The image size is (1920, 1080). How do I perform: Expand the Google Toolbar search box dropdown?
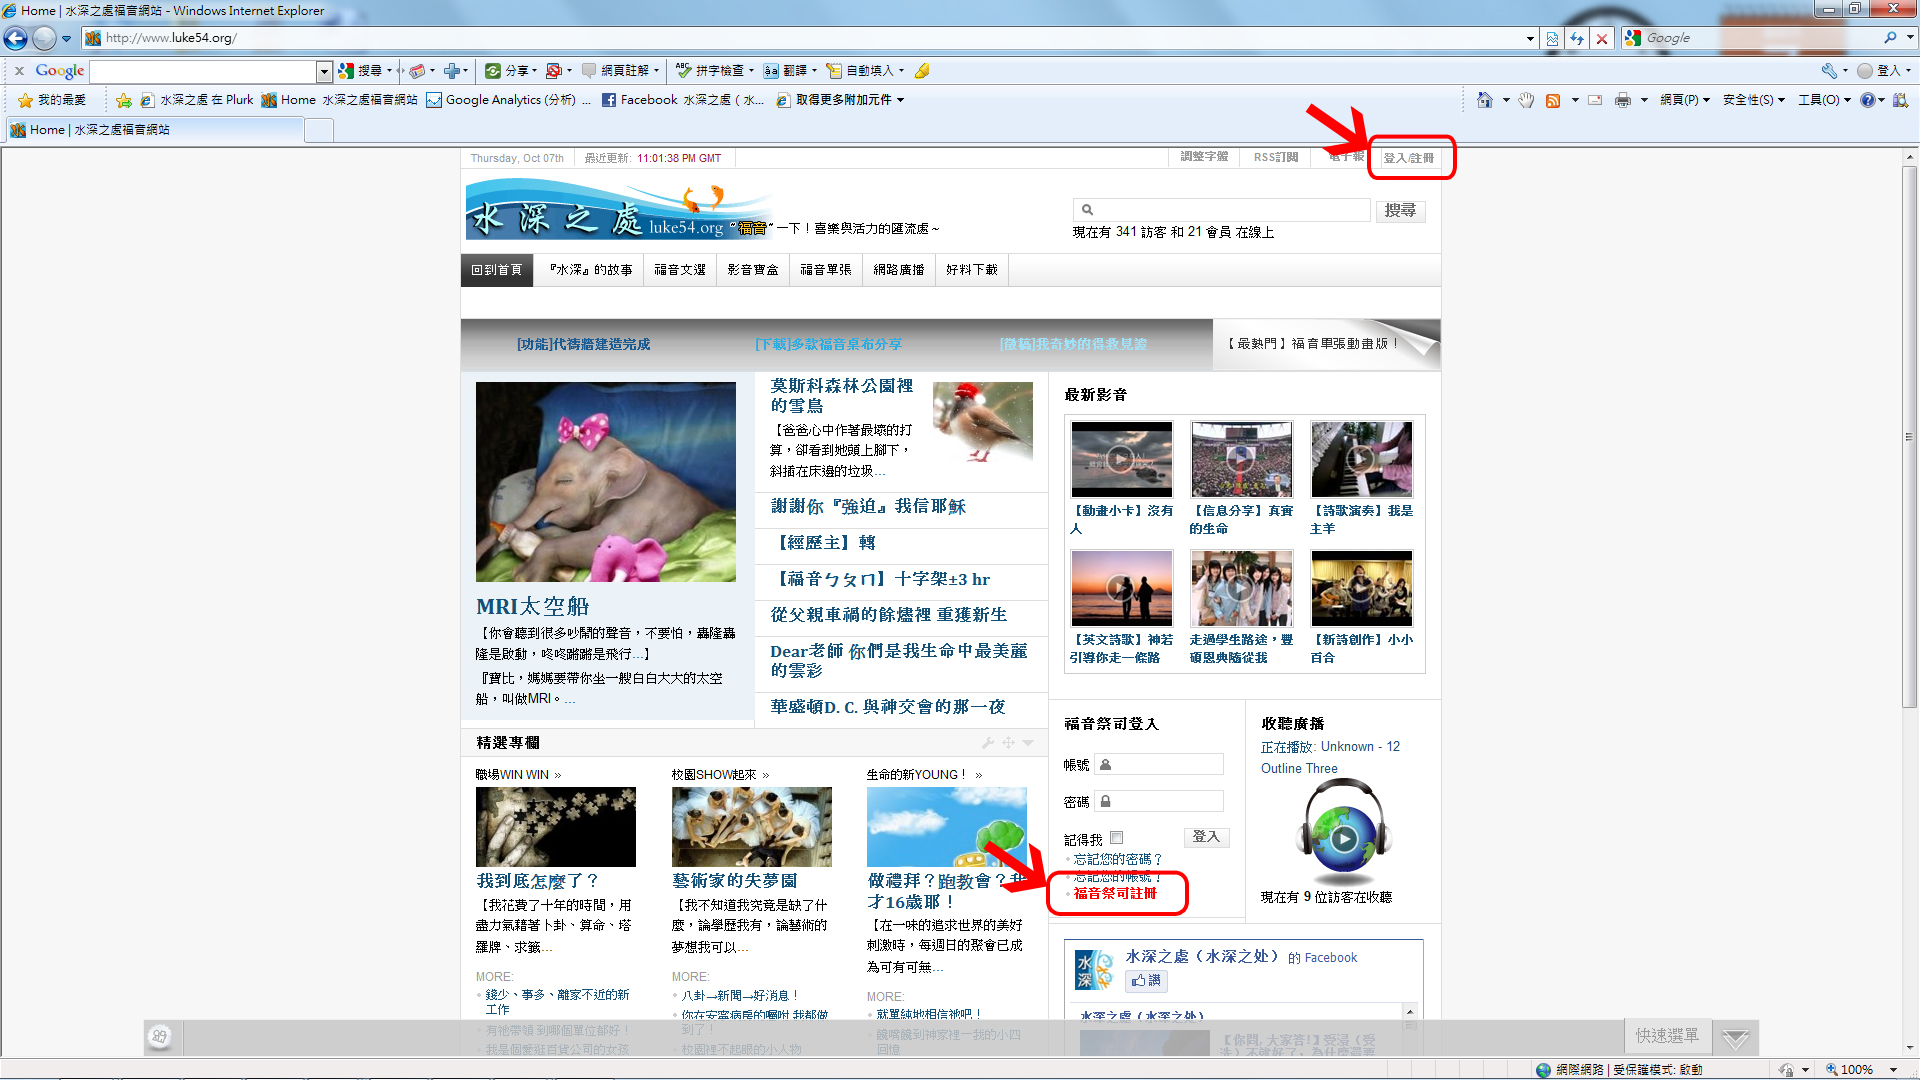pyautogui.click(x=324, y=71)
